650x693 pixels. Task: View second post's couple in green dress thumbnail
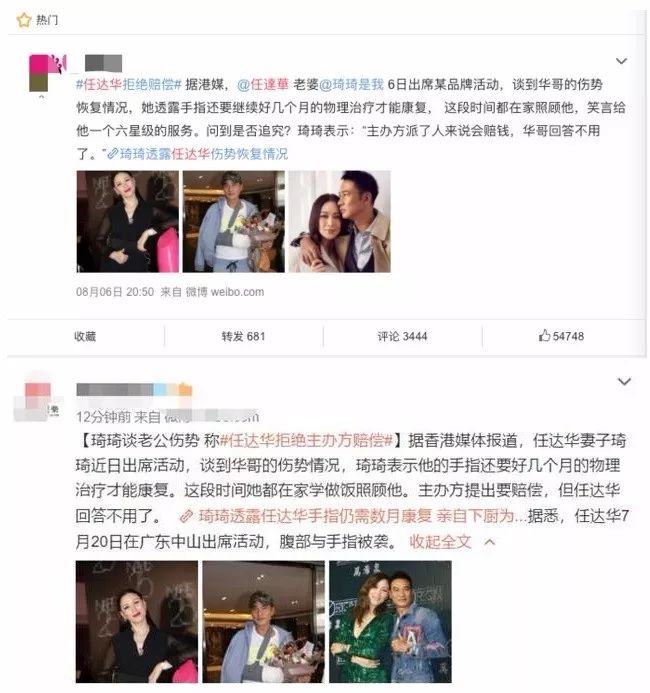click(390, 621)
